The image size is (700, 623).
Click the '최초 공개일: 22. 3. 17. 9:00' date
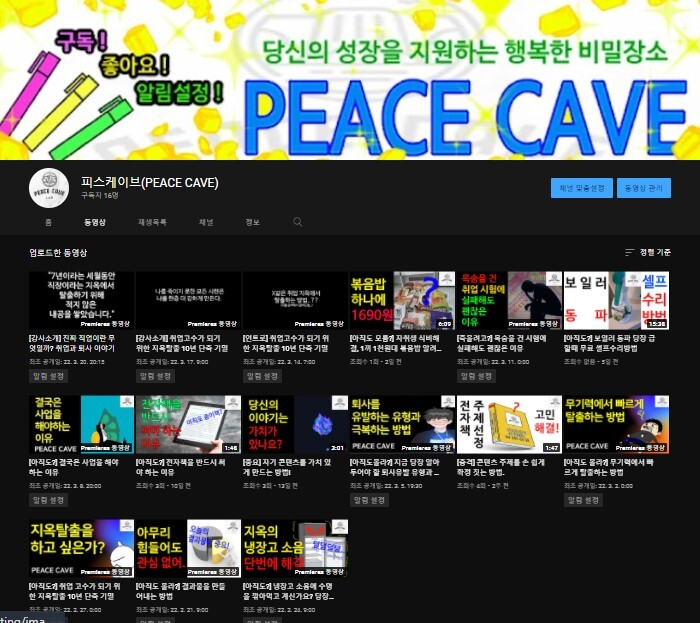(172, 362)
